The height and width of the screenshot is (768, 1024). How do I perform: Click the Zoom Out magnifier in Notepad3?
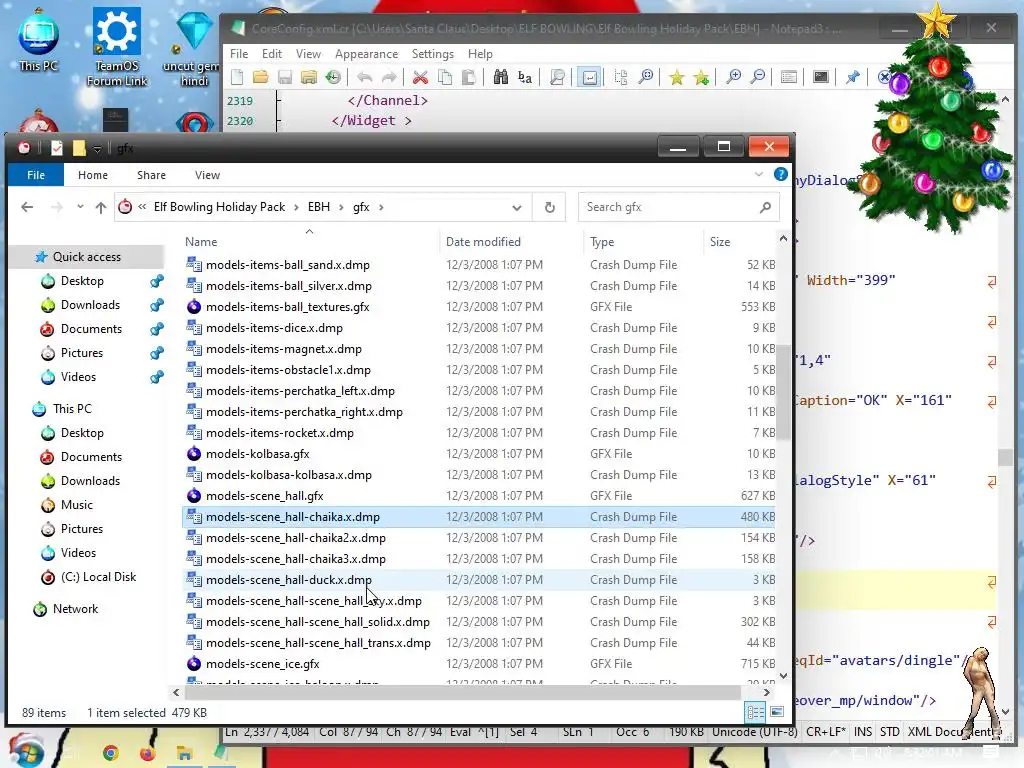(x=758, y=78)
